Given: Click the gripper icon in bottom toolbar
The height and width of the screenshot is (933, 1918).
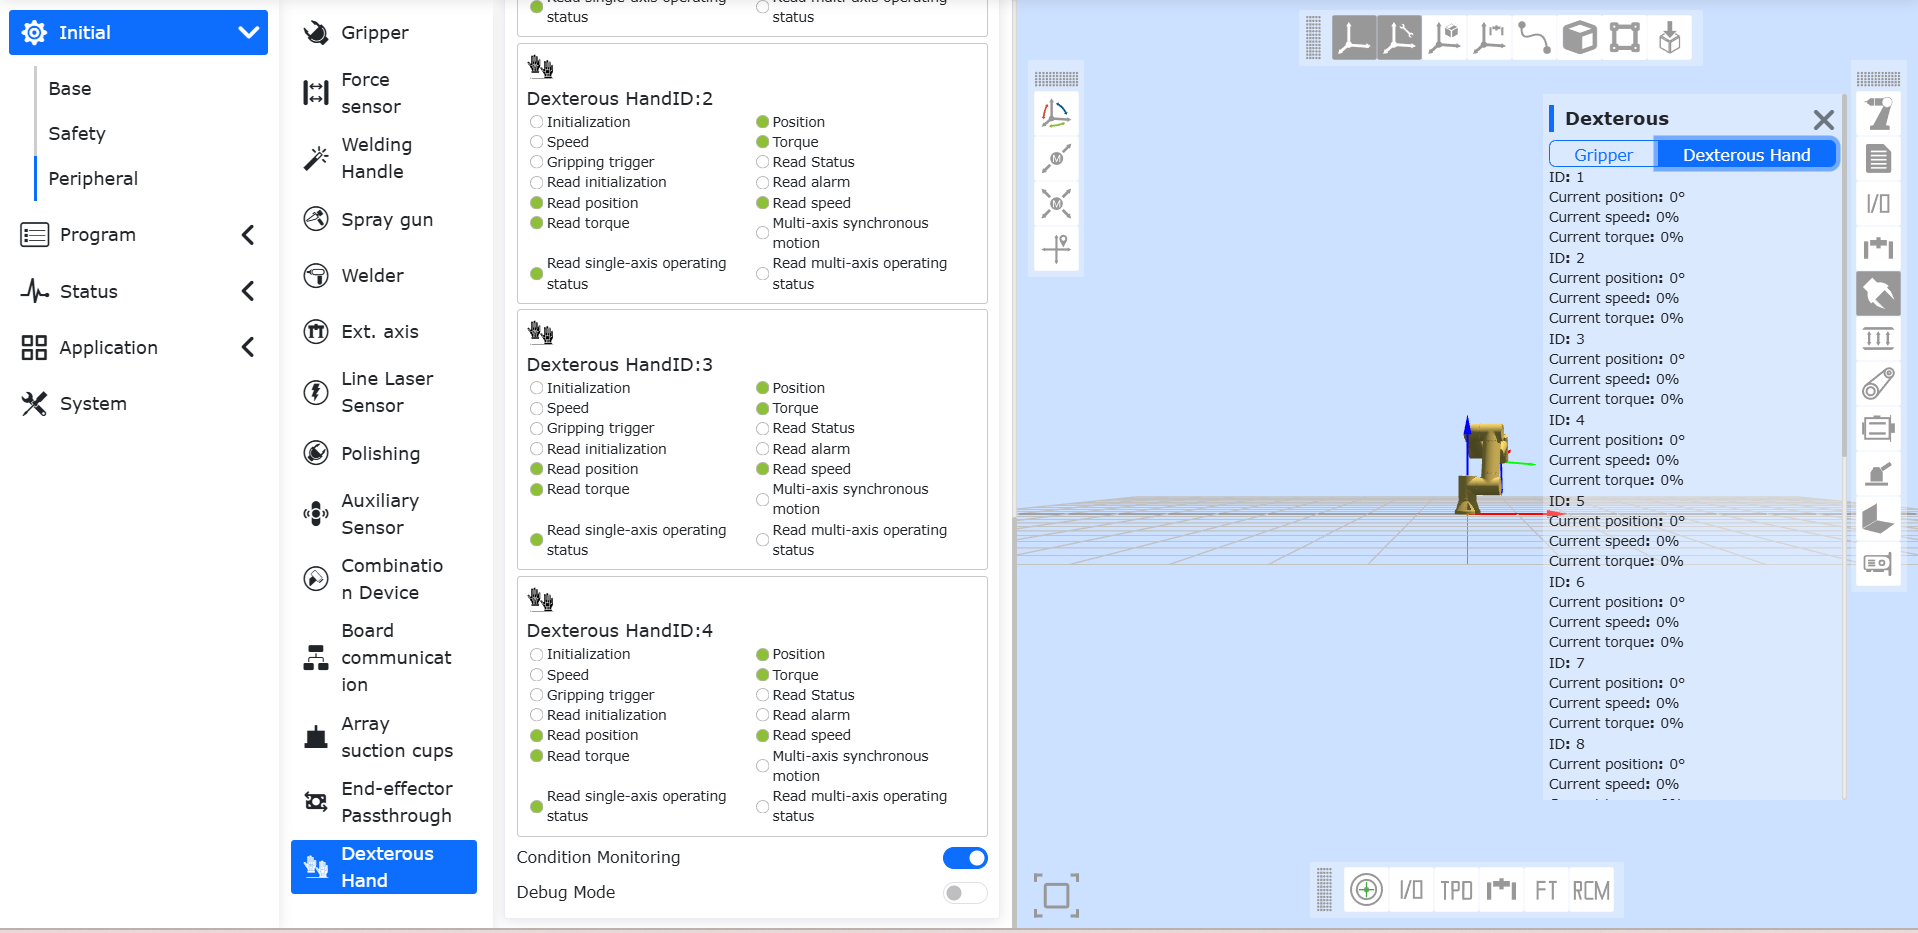Looking at the screenshot, I should click(x=1501, y=890).
